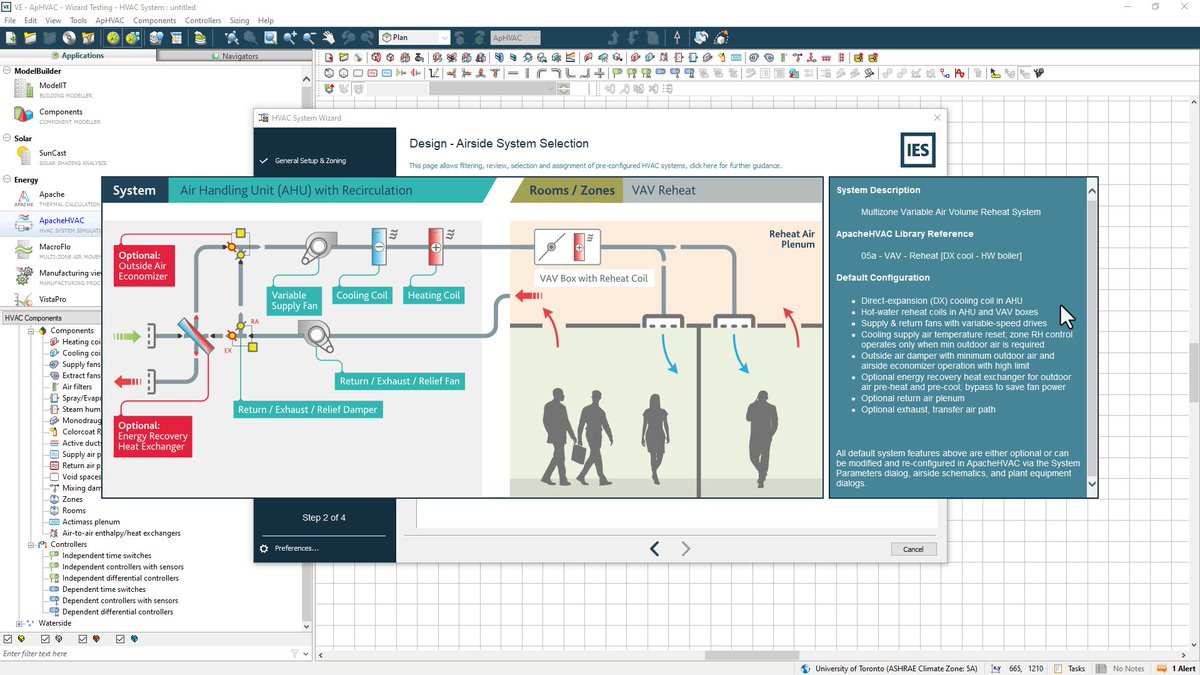Open the Controllers menu
Image resolution: width=1200 pixels, height=675 pixels.
click(203, 20)
